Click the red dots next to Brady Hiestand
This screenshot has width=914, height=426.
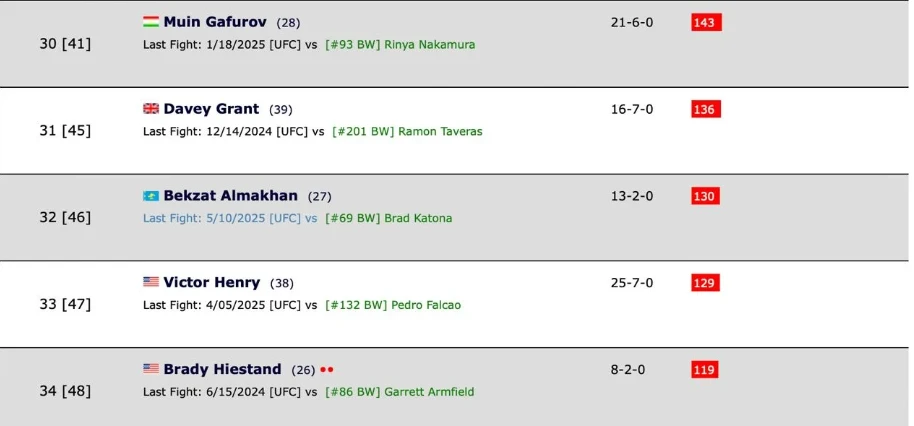327,370
